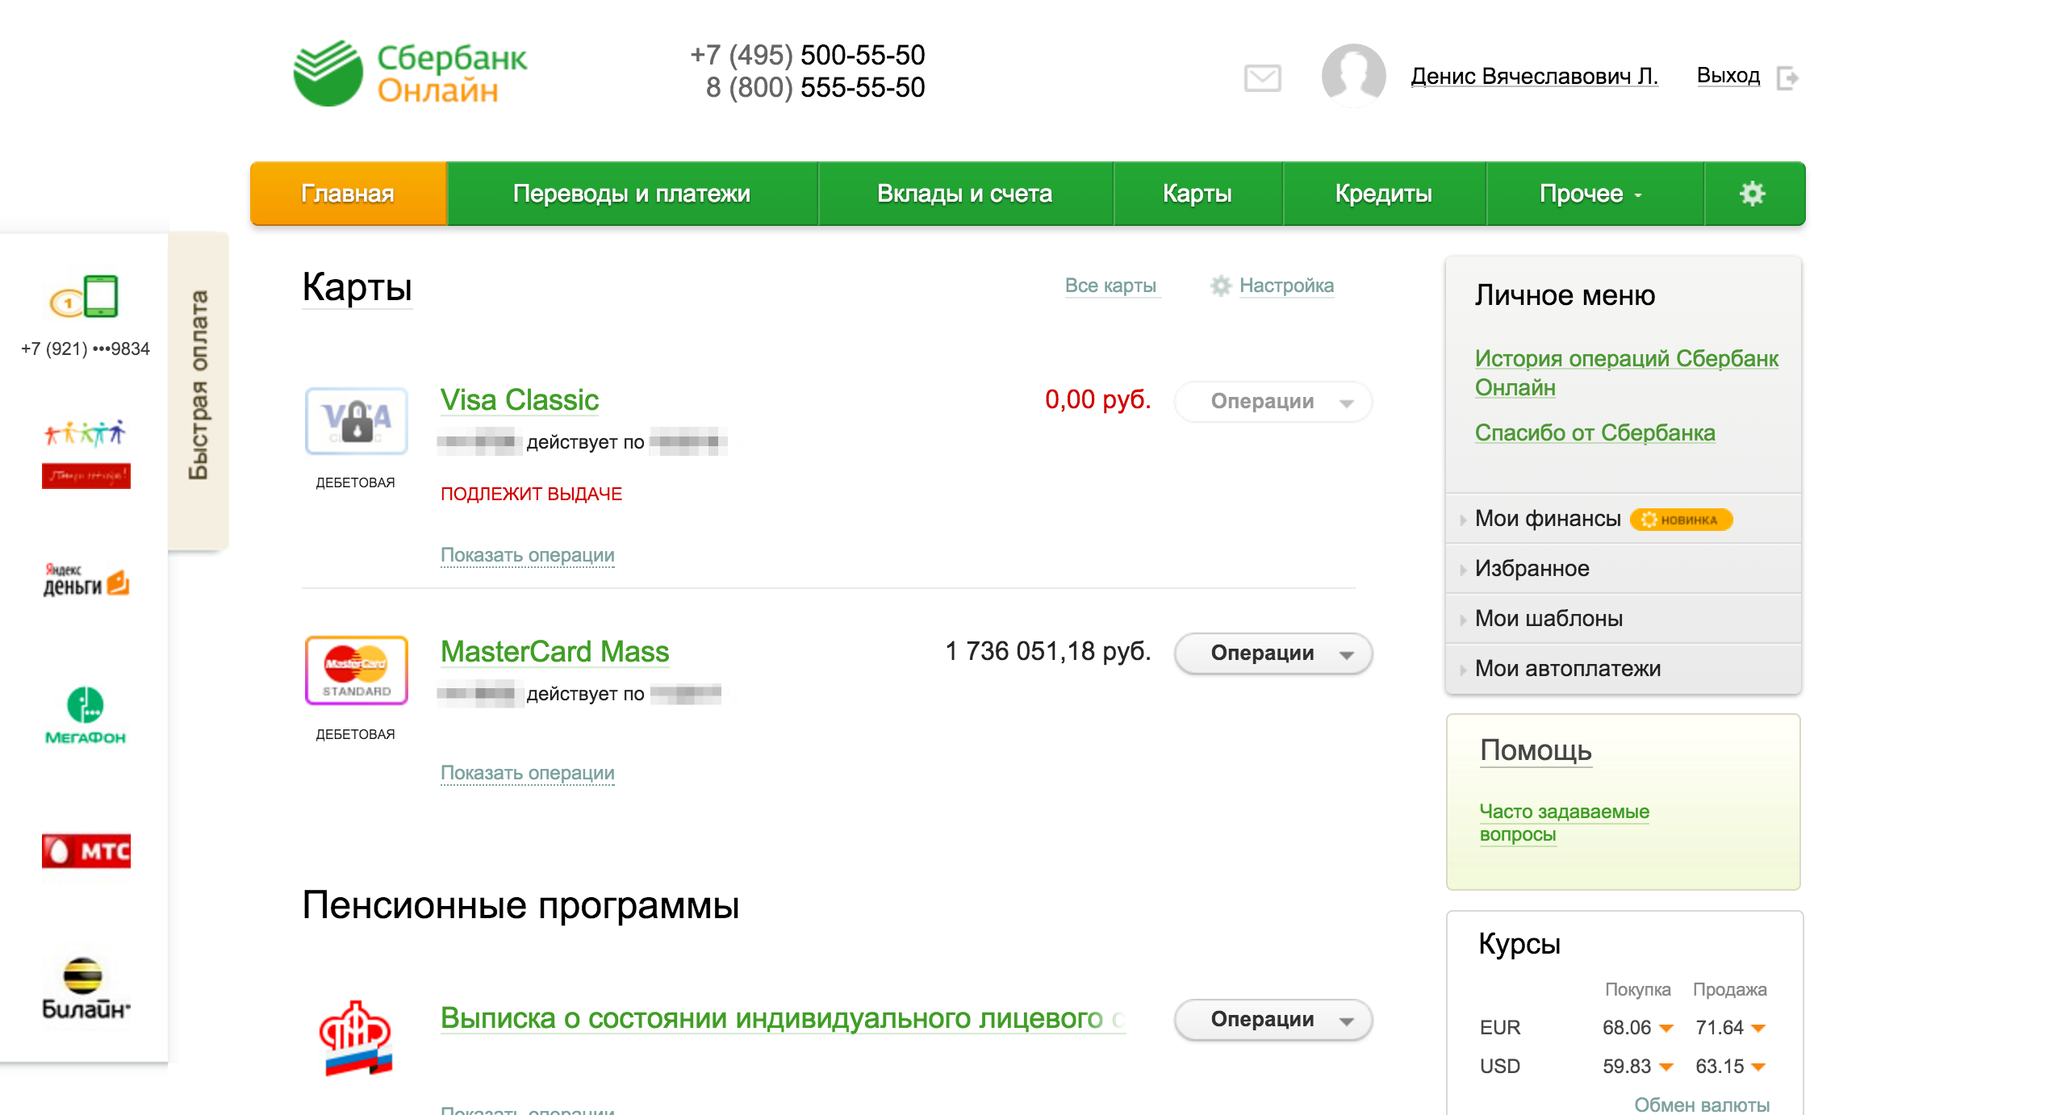Open the Настройка cards link

coord(1286,286)
